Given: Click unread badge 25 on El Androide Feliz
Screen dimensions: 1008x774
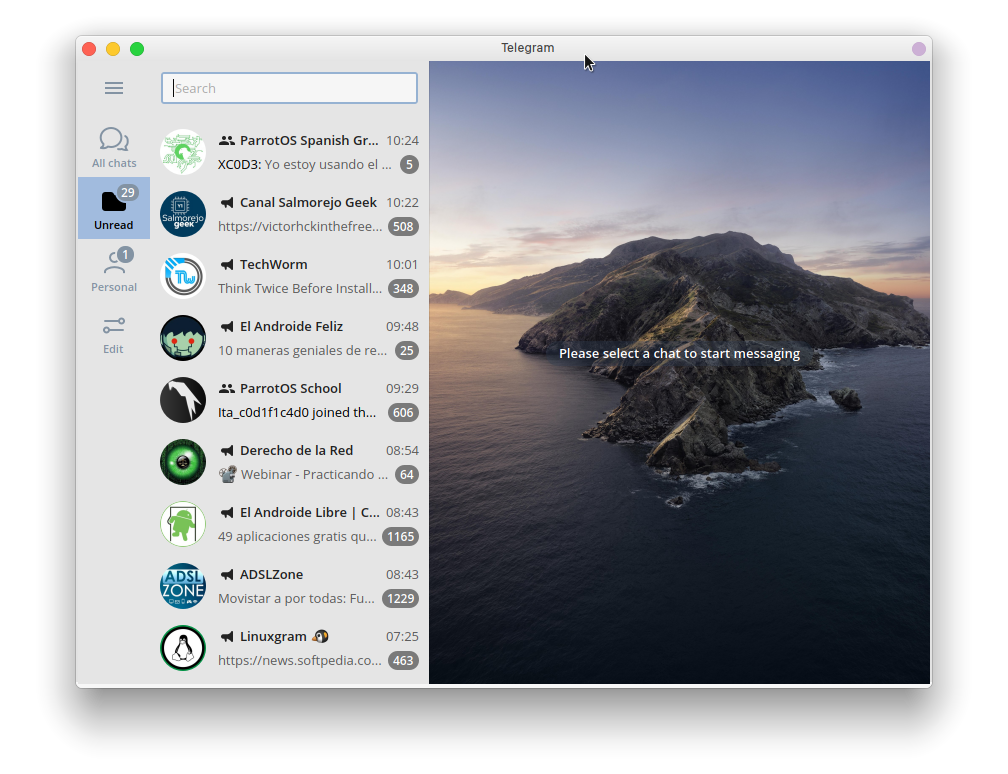Looking at the screenshot, I should coord(406,350).
